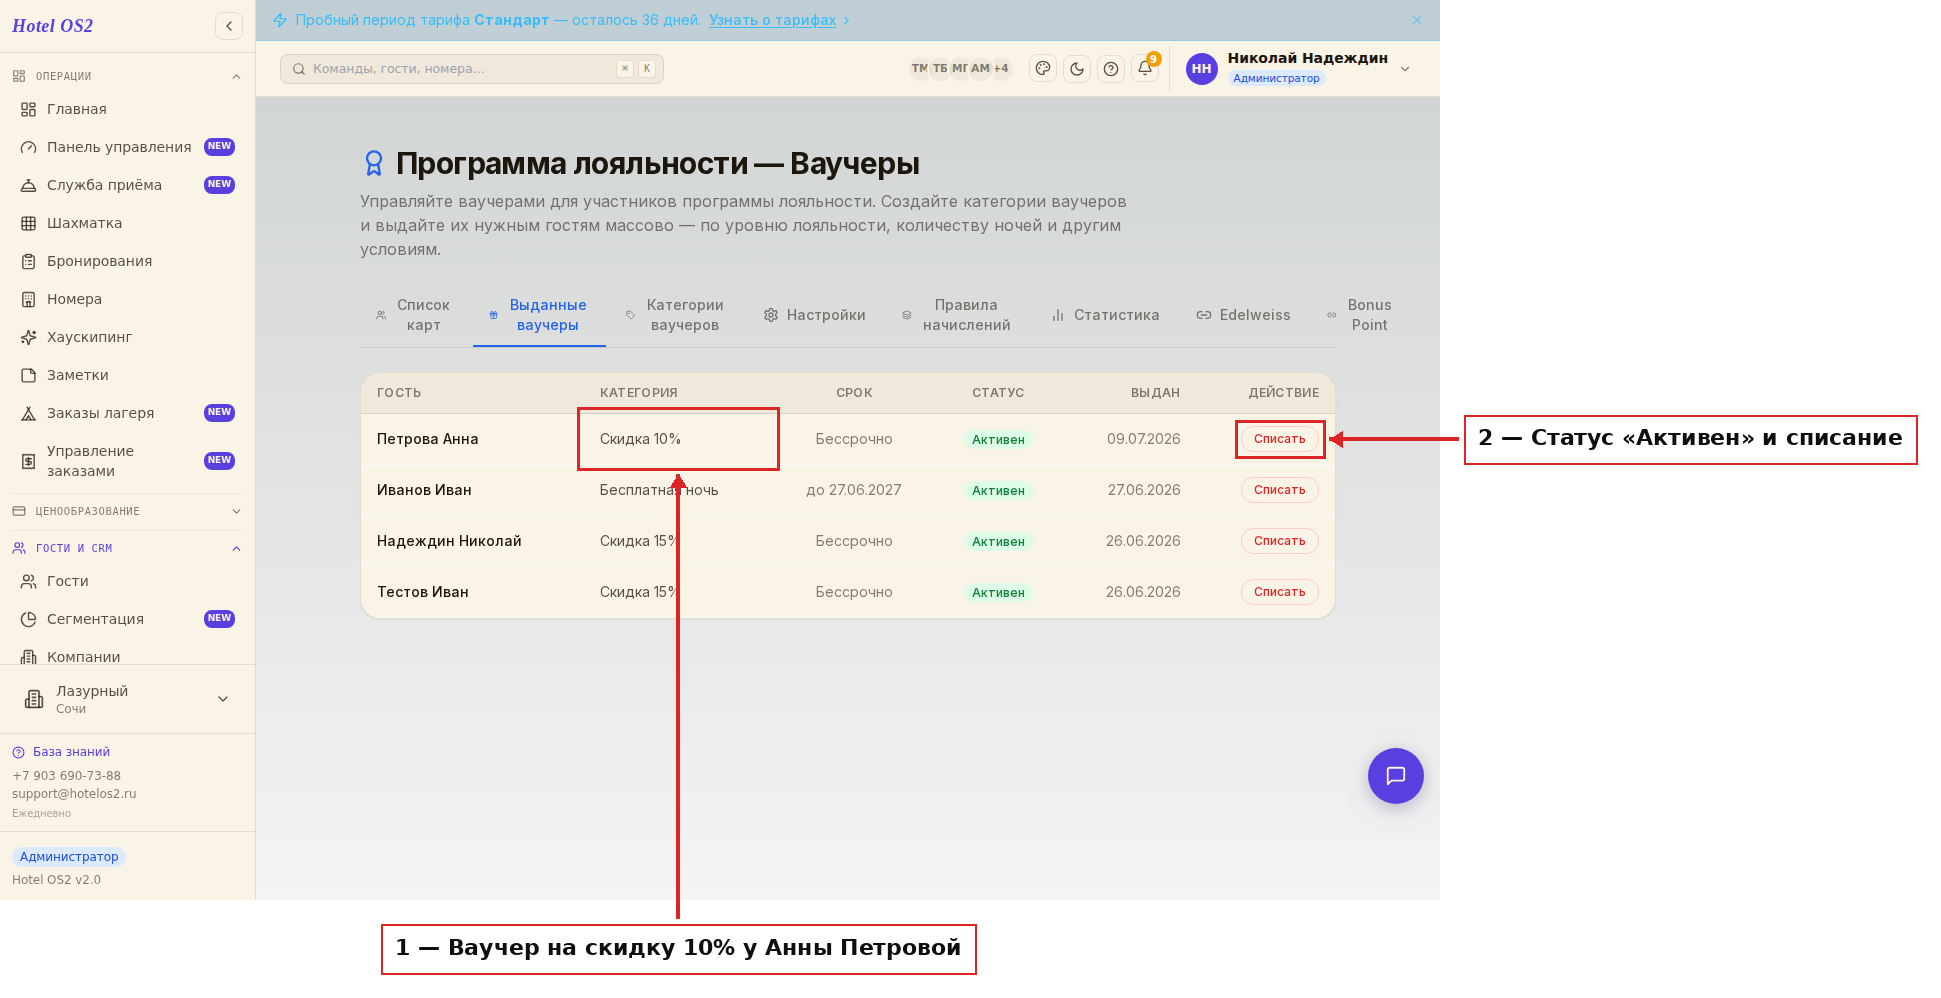1941x998 pixels.
Task: Click issue date 09.07.2026
Action: [1143, 439]
